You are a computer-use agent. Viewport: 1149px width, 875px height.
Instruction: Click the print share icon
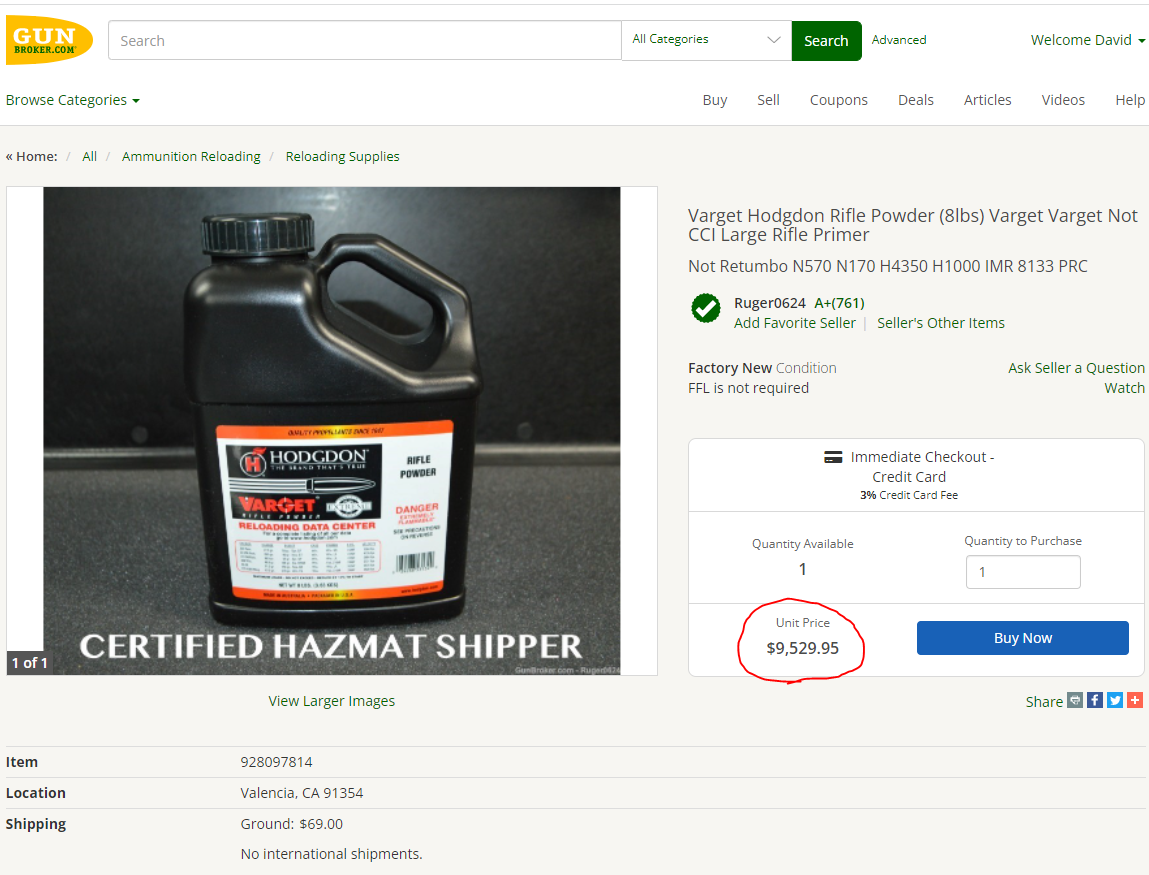(x=1075, y=700)
